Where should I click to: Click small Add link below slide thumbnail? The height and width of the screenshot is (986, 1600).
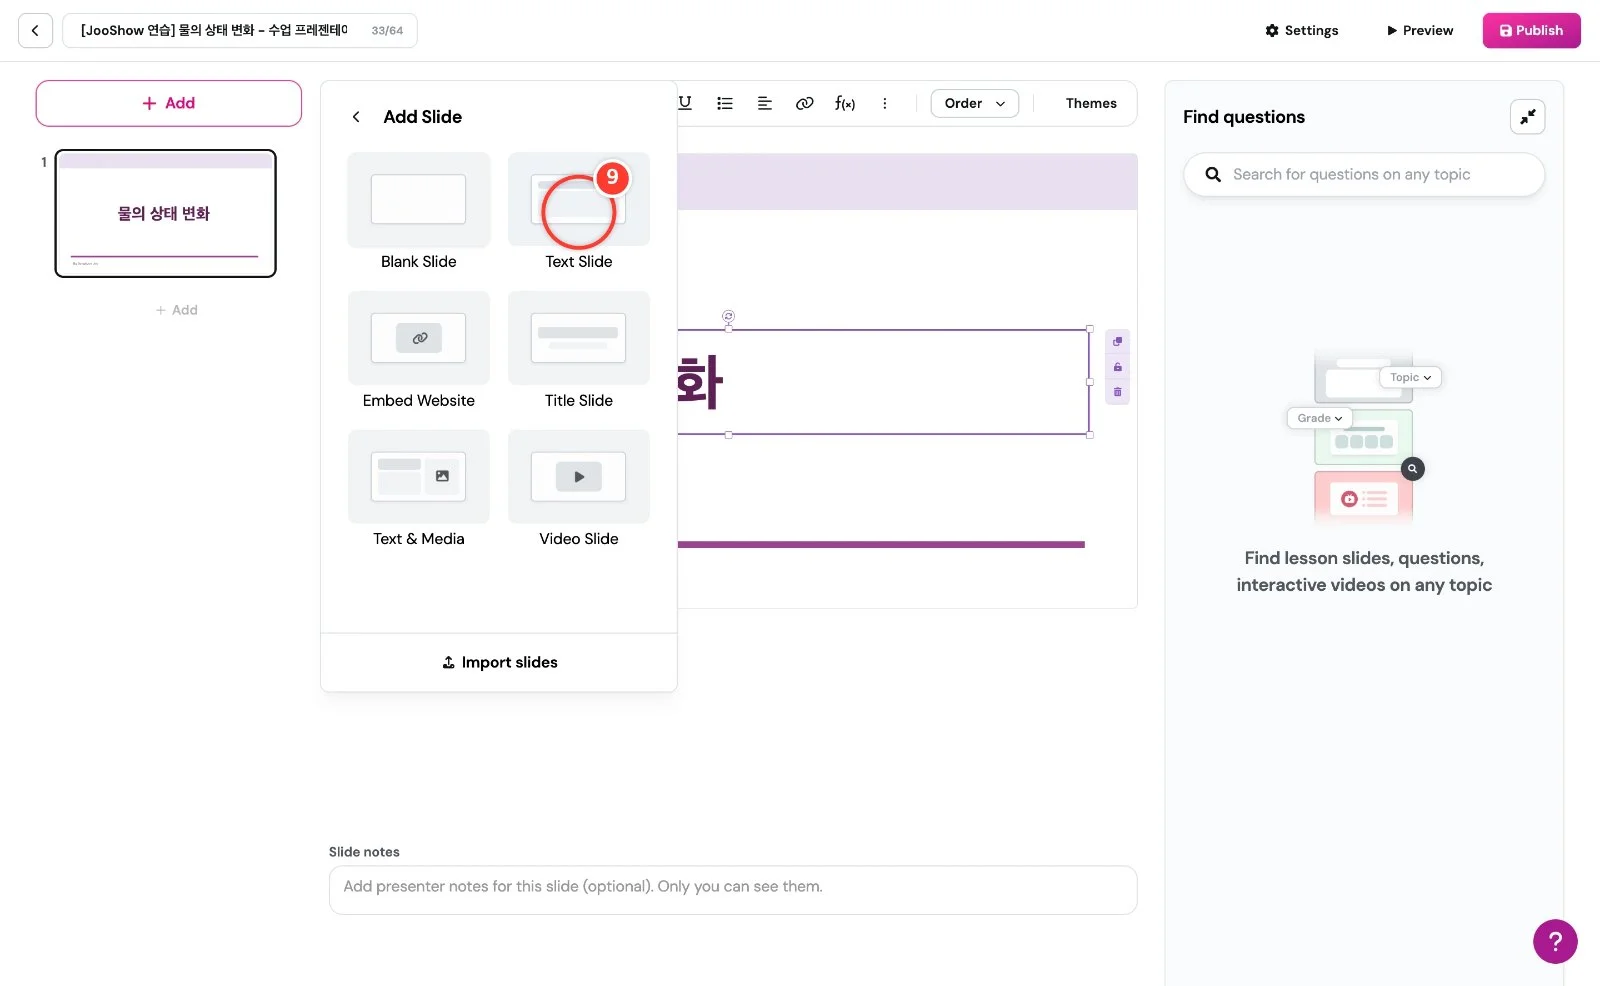pyautogui.click(x=177, y=310)
